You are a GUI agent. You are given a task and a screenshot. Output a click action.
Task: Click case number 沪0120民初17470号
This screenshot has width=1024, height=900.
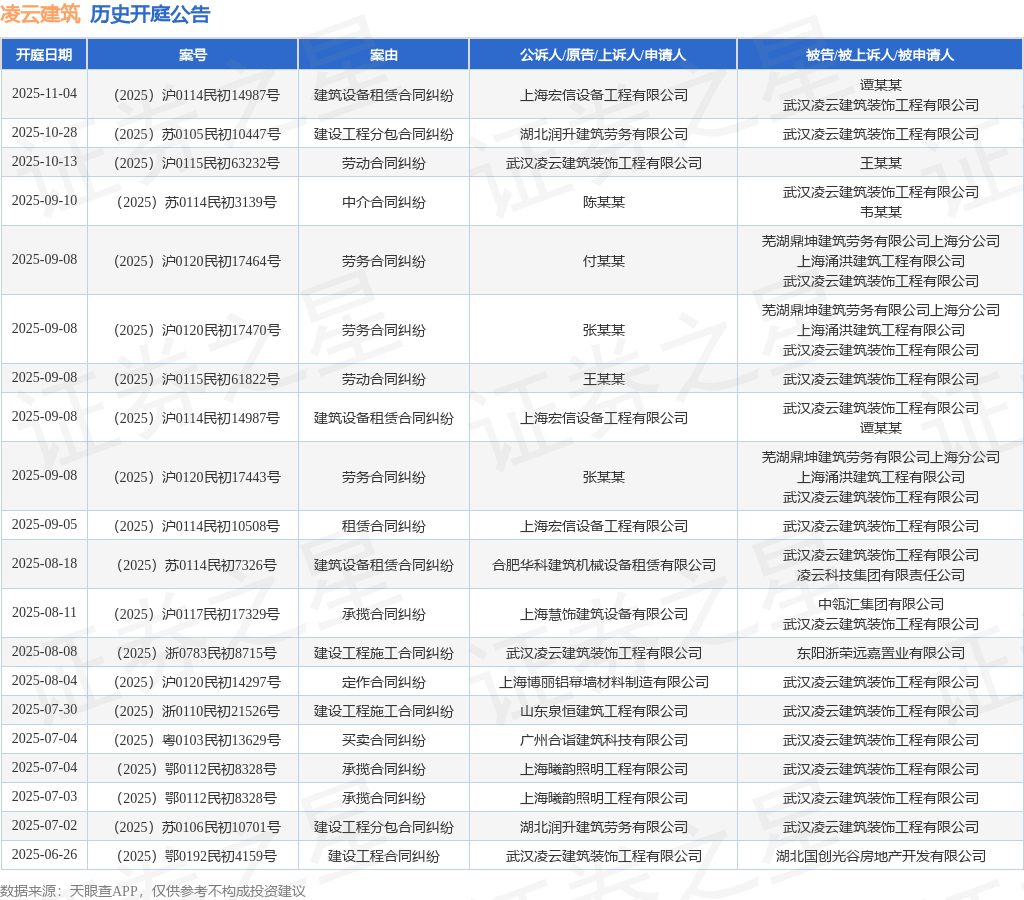click(197, 330)
